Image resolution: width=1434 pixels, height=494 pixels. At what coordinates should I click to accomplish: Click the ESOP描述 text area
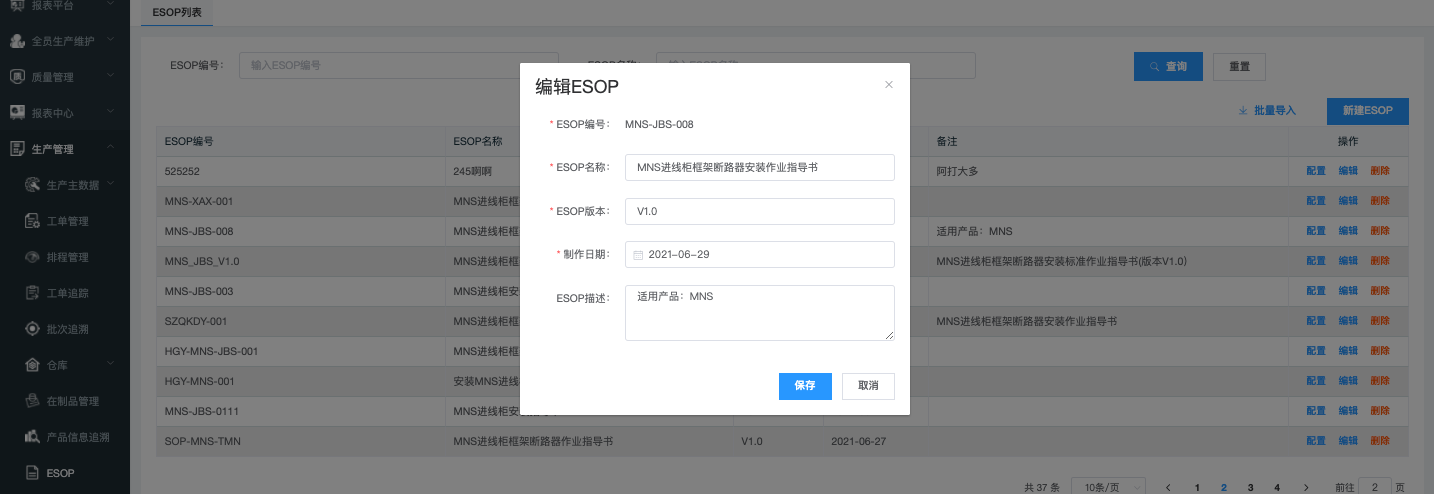759,313
